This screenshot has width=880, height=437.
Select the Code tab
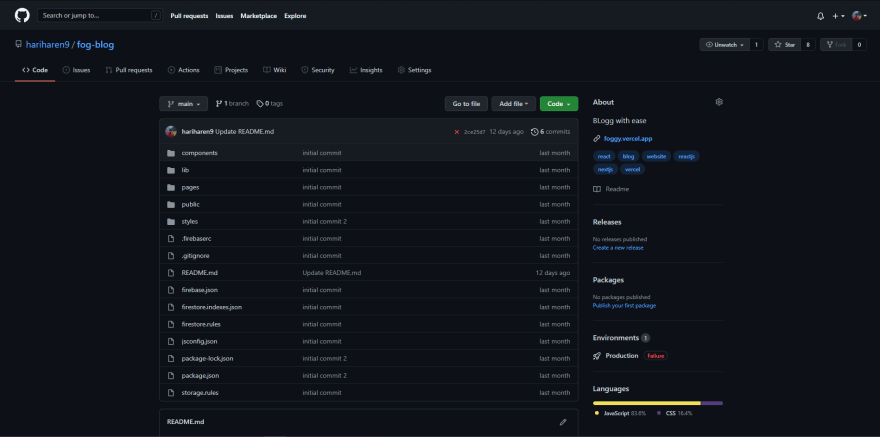tap(35, 70)
